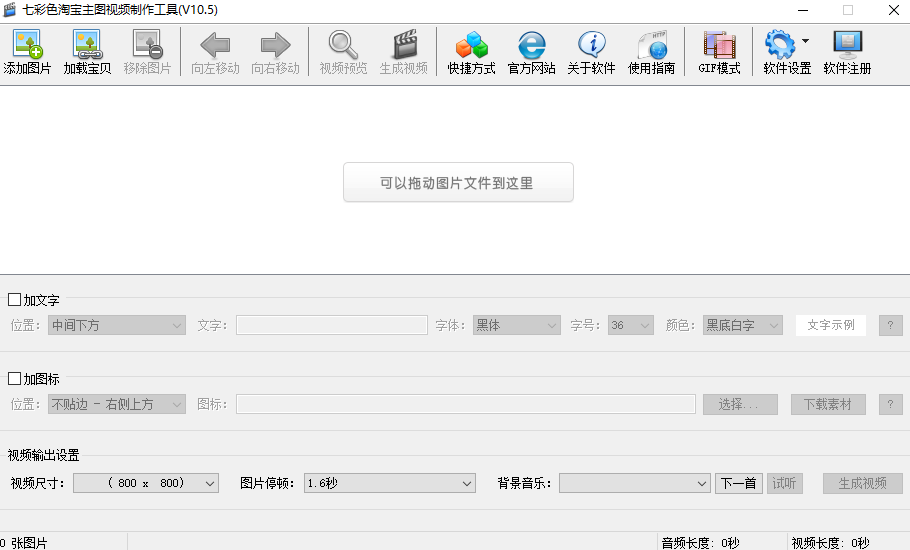Open the 使用指南 user guide icon
The height and width of the screenshot is (550, 910).
(x=652, y=45)
